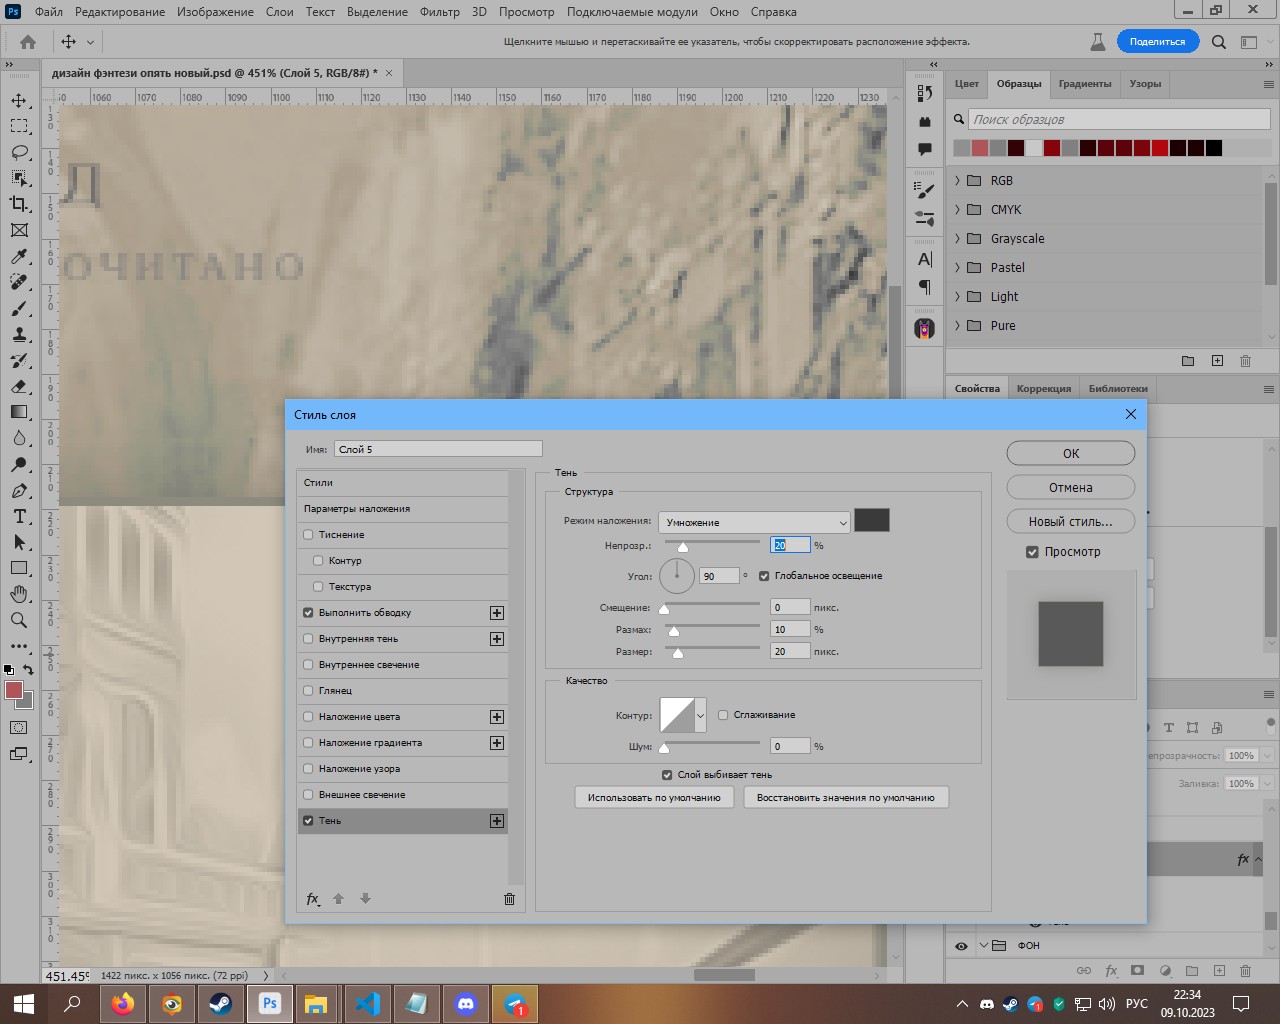Screen dimensions: 1280x1024
Task: Open the Фильтр menu
Action: tap(439, 12)
